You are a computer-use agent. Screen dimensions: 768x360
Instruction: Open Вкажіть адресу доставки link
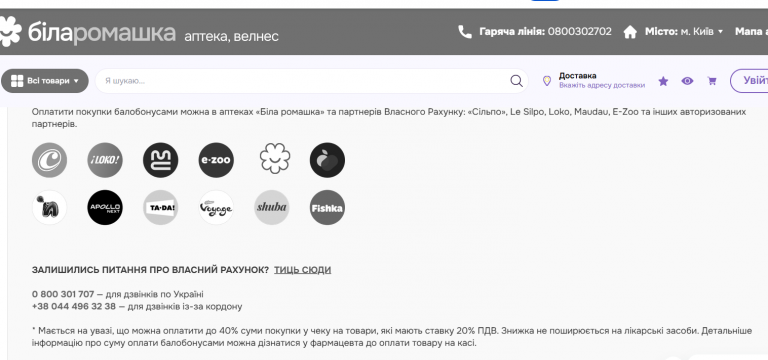tap(602, 85)
